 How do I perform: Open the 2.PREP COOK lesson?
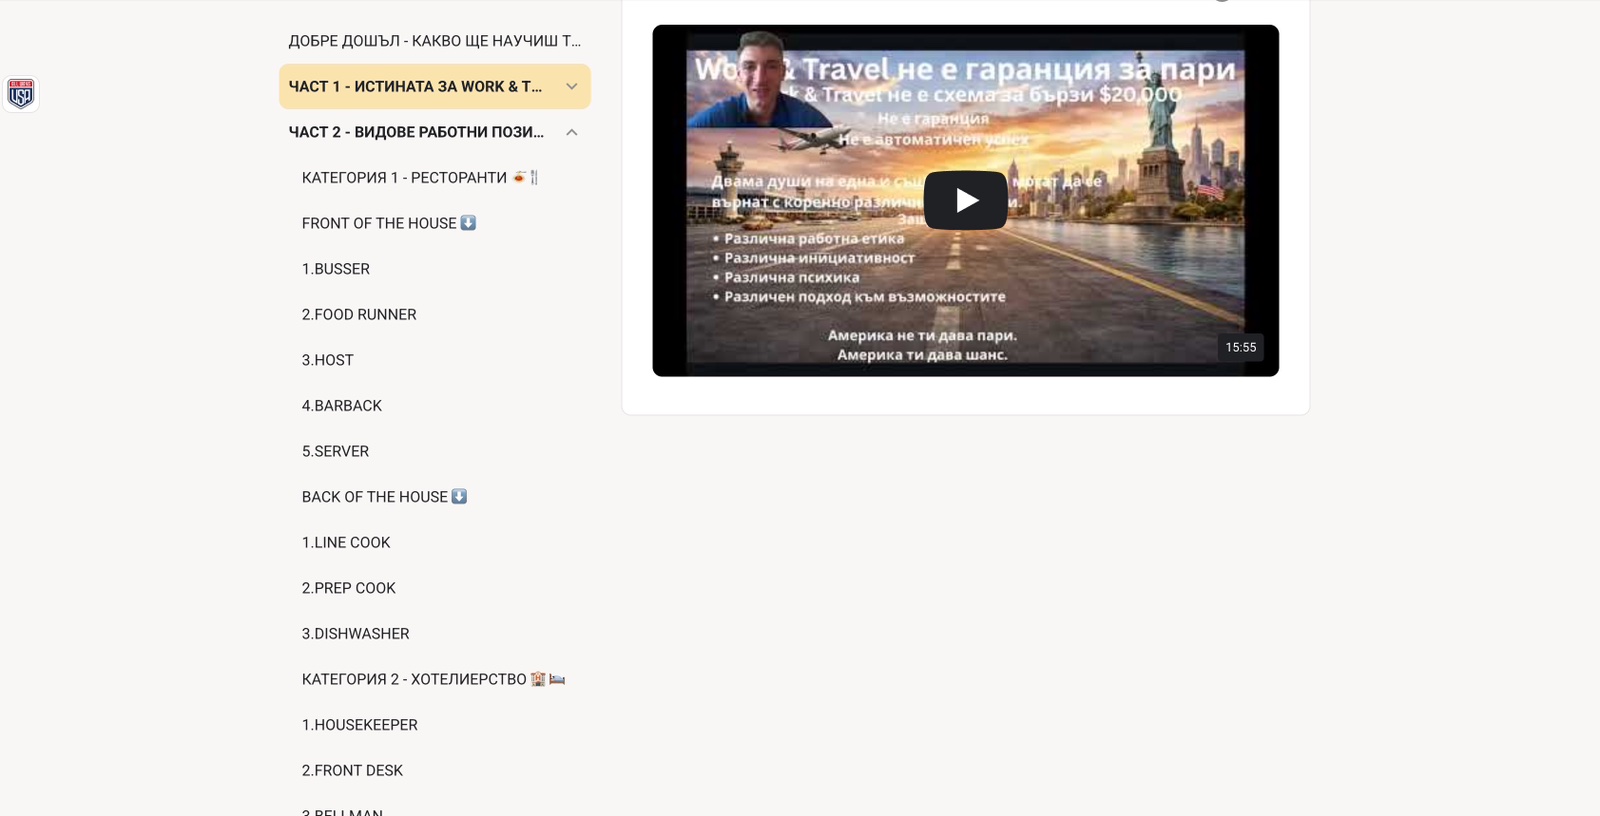point(349,588)
